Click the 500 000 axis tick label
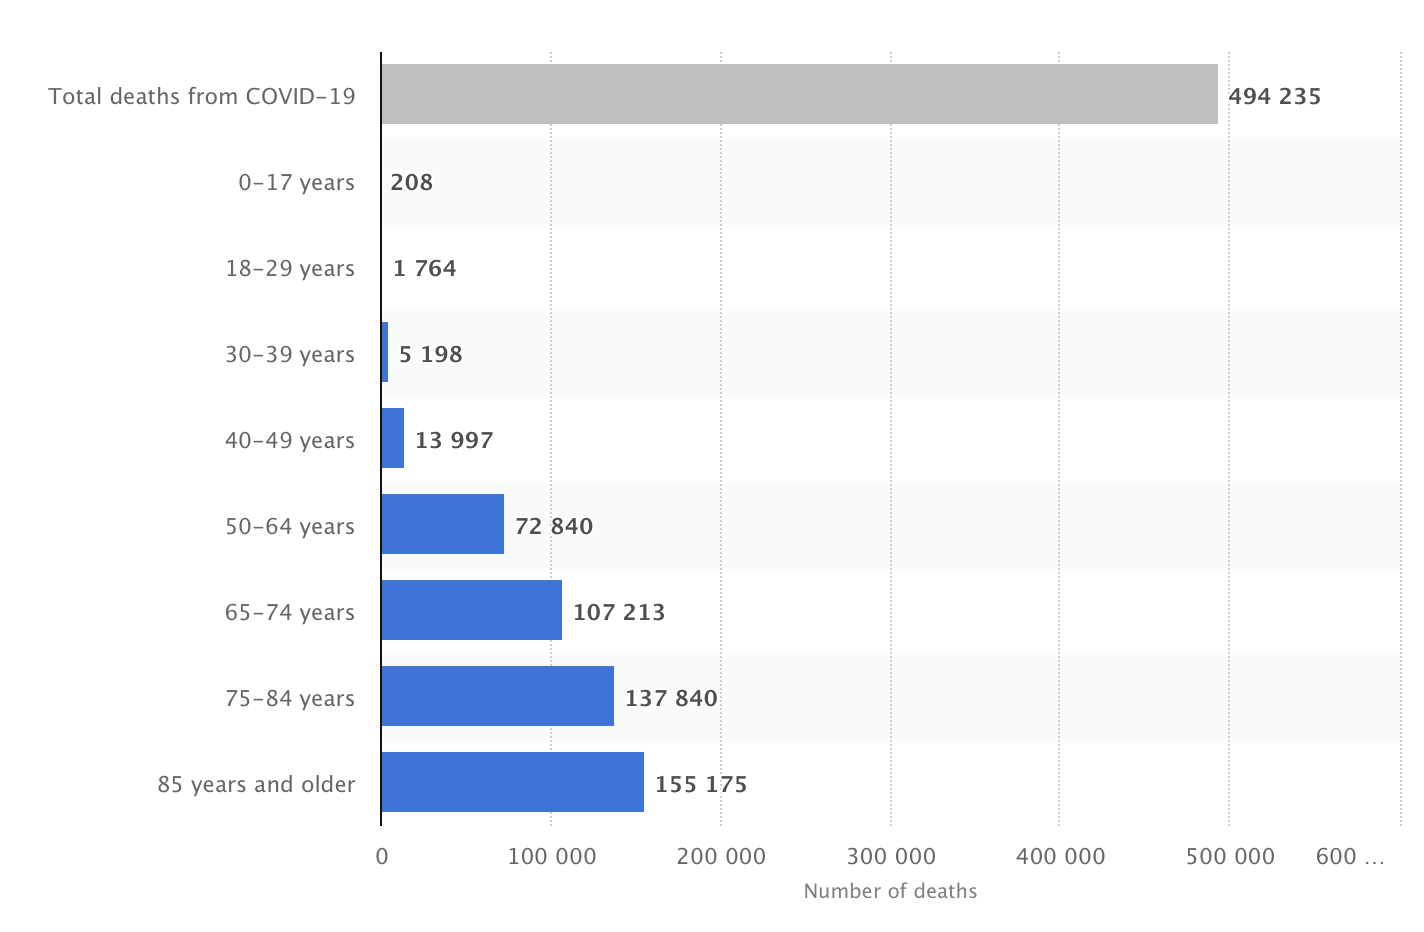The image size is (1424, 932). (x=1230, y=857)
